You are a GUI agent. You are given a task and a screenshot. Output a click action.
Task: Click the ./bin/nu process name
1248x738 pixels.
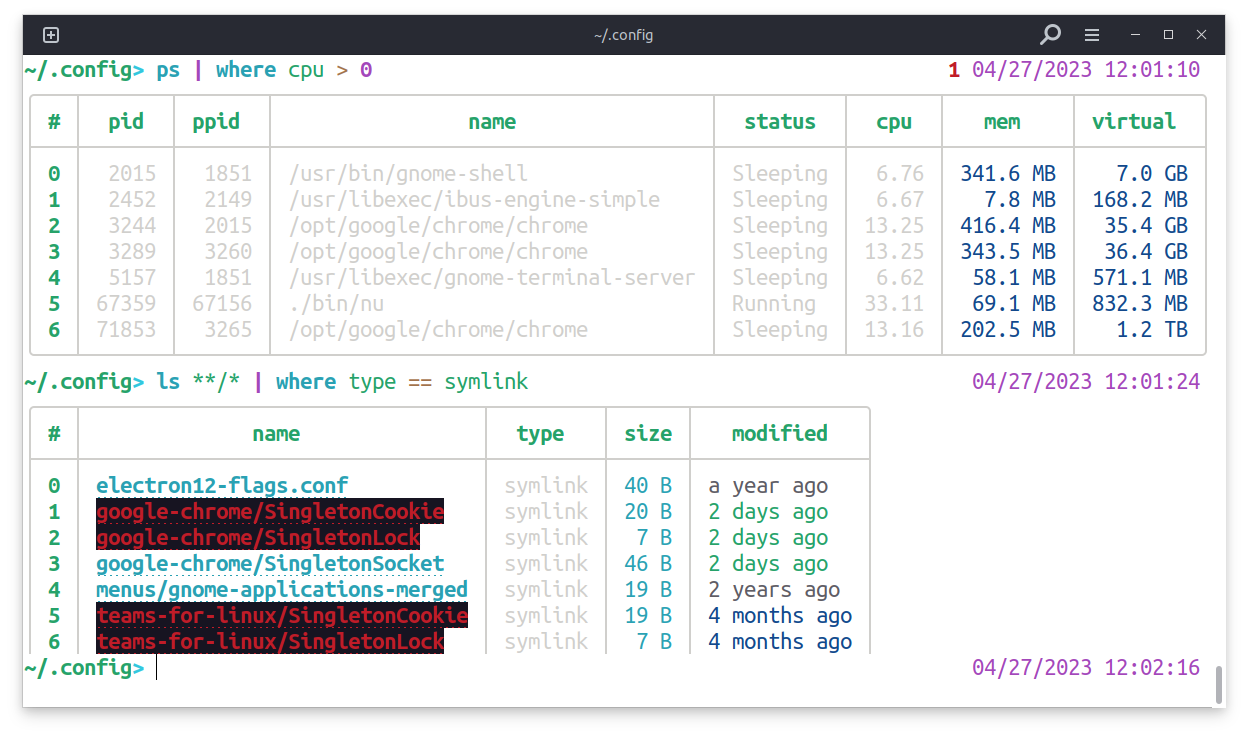pos(337,304)
